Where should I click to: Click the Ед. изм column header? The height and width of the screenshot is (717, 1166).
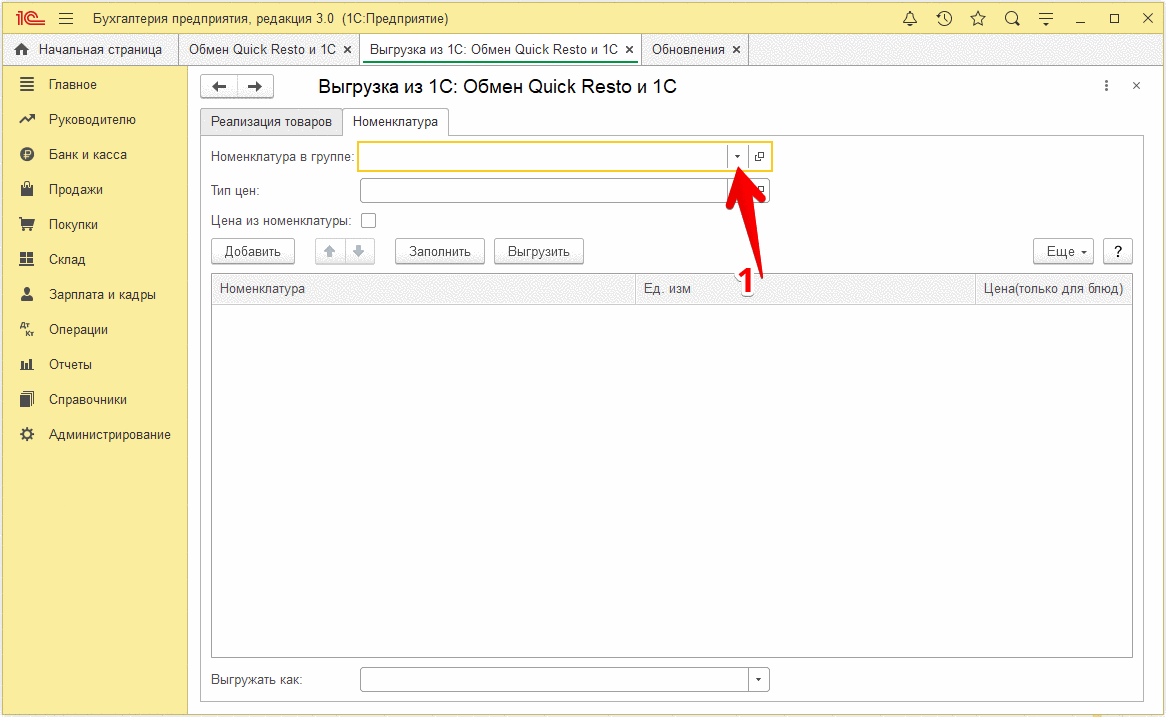tap(805, 289)
